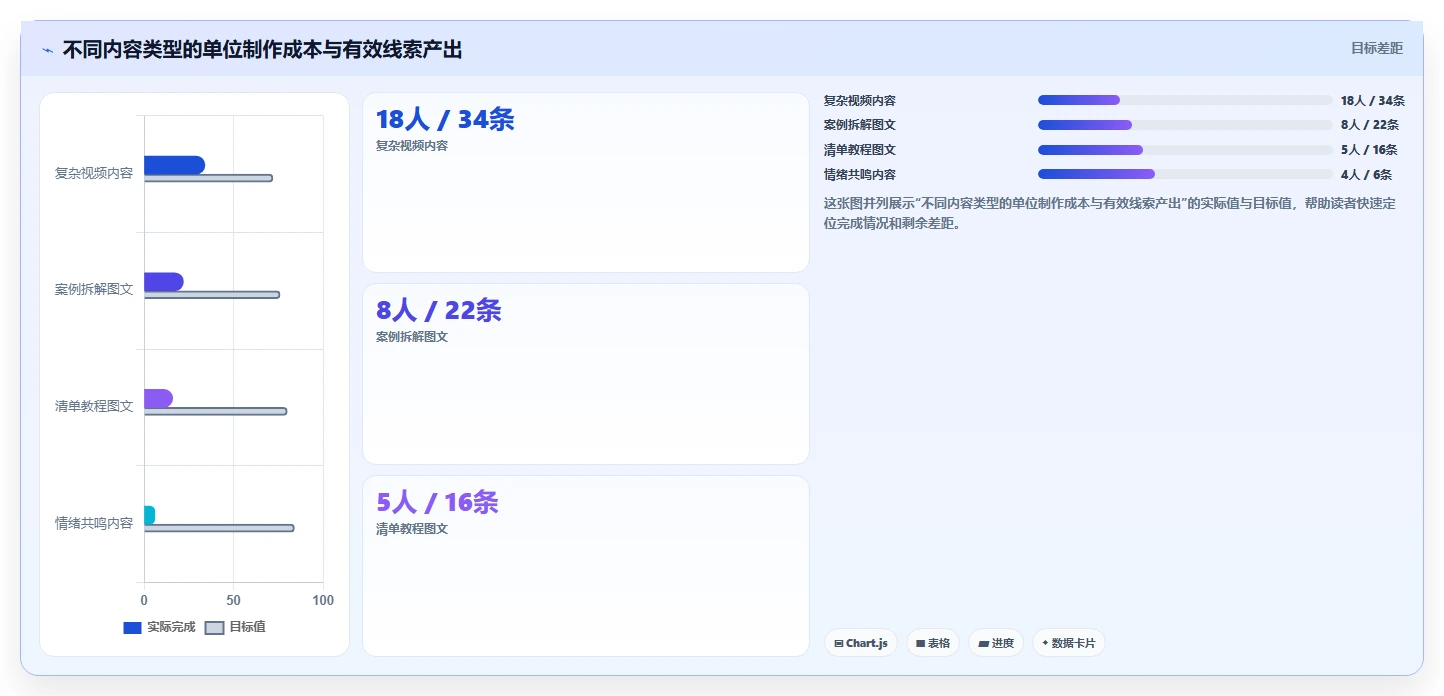This screenshot has height=696, width=1444.
Task: Click the 18人 / 34条 progress list value
Action: click(1373, 101)
